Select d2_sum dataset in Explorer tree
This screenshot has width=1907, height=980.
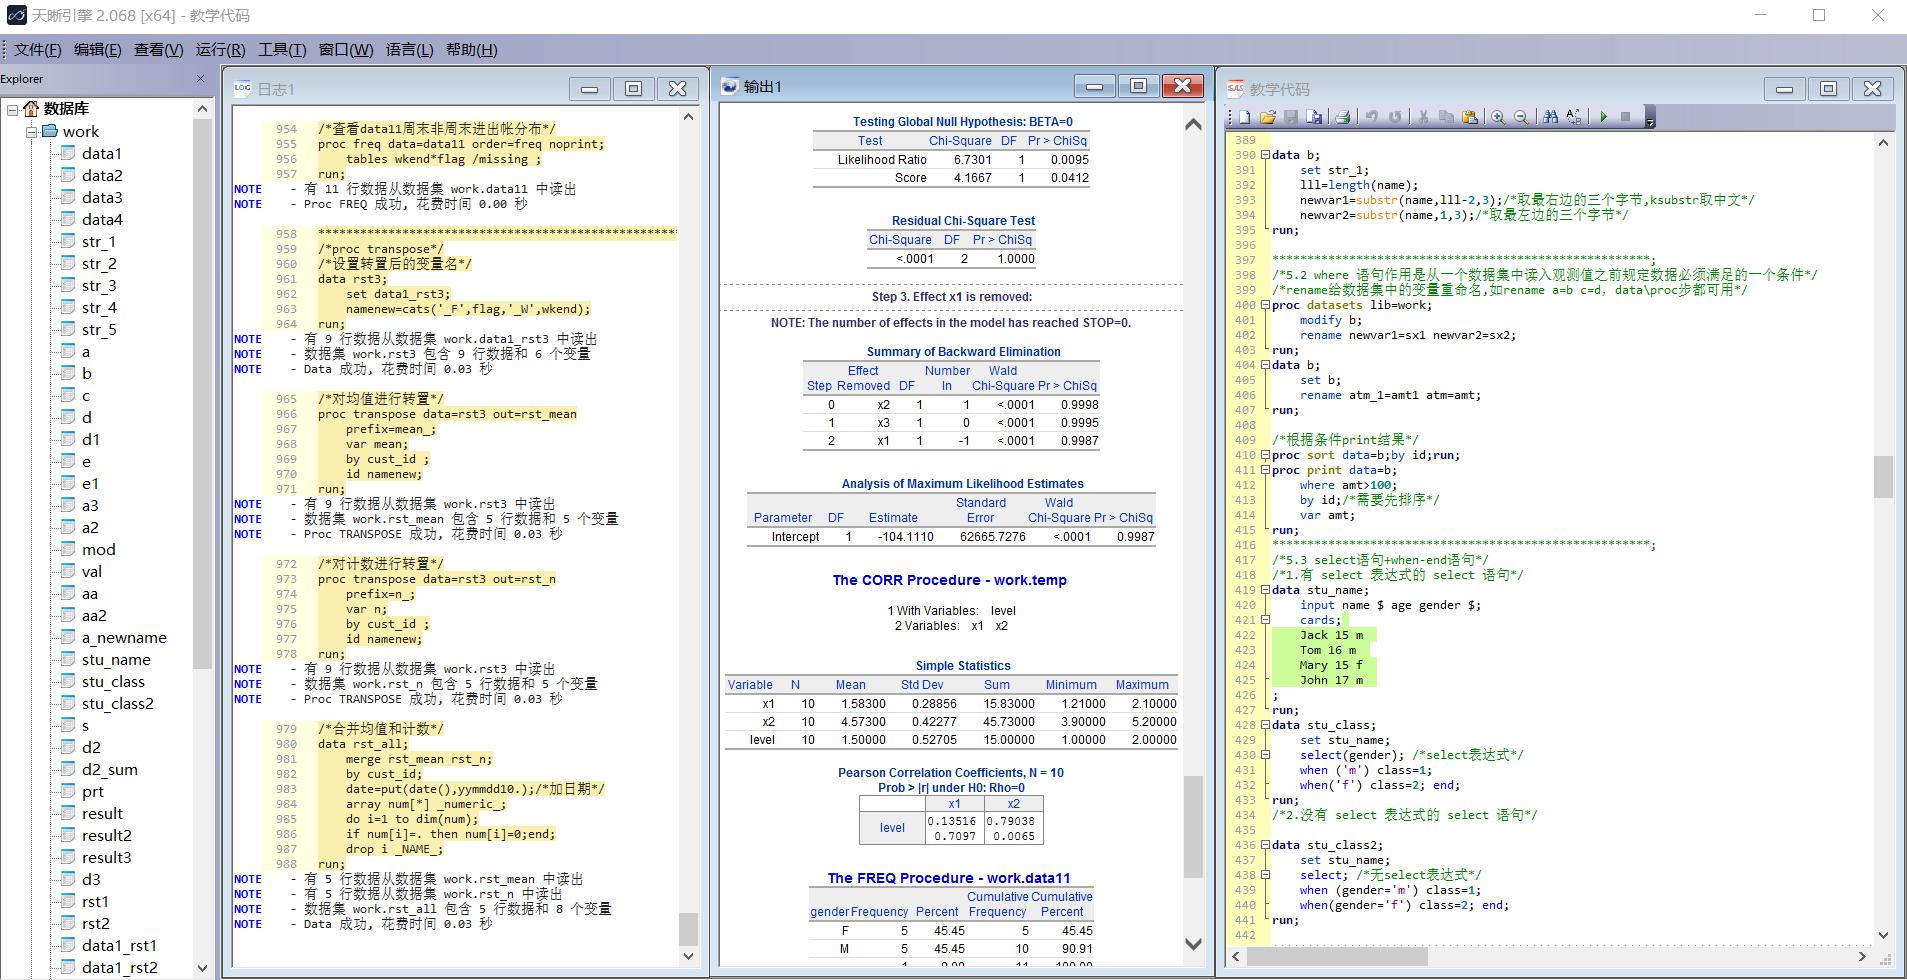[110, 769]
